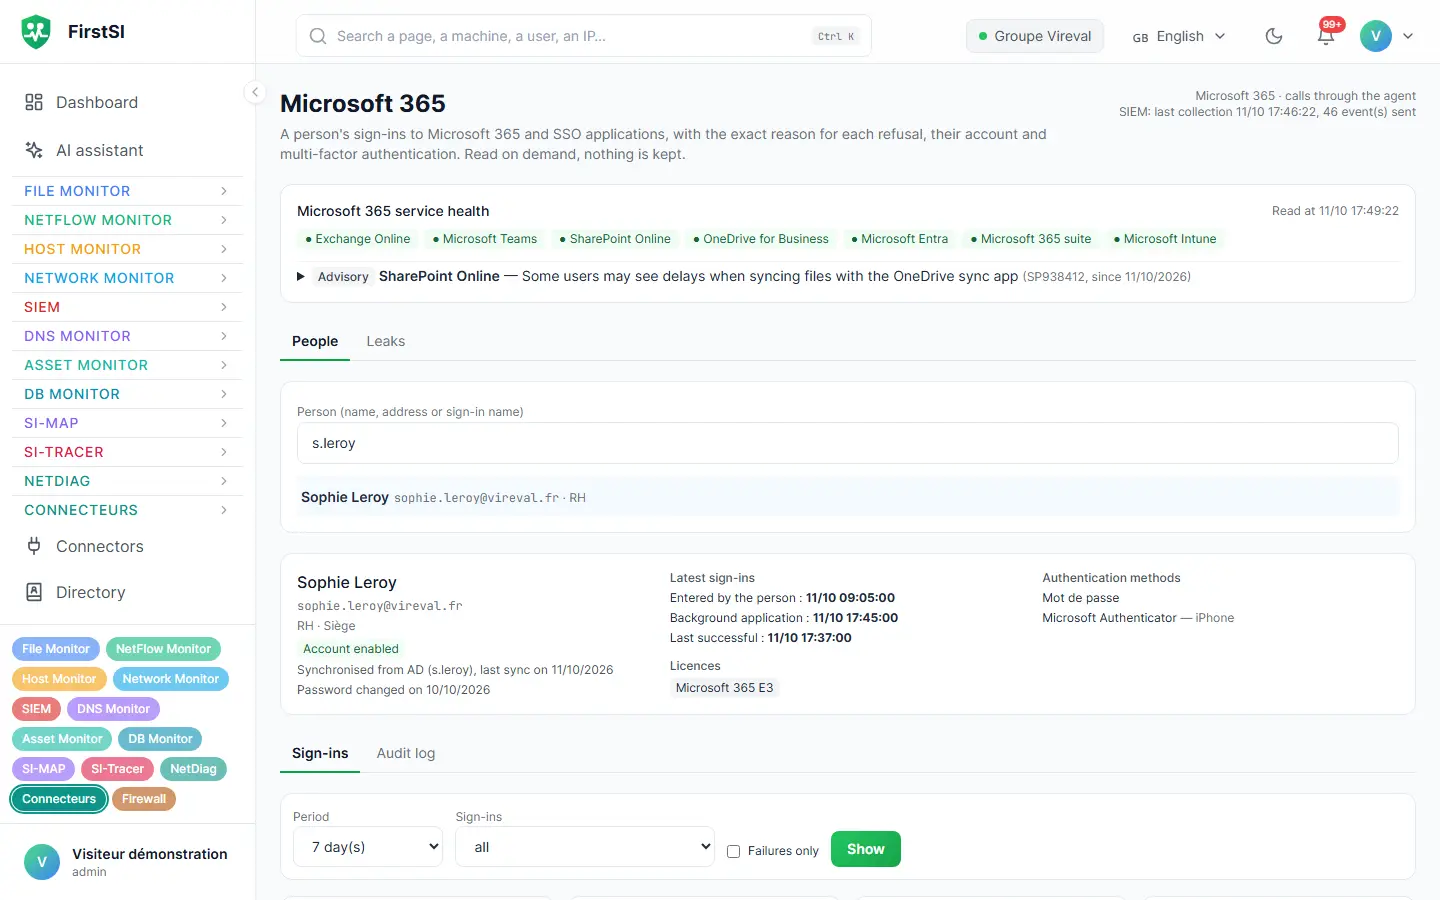Focus the global search box
1440x900 pixels.
point(584,36)
